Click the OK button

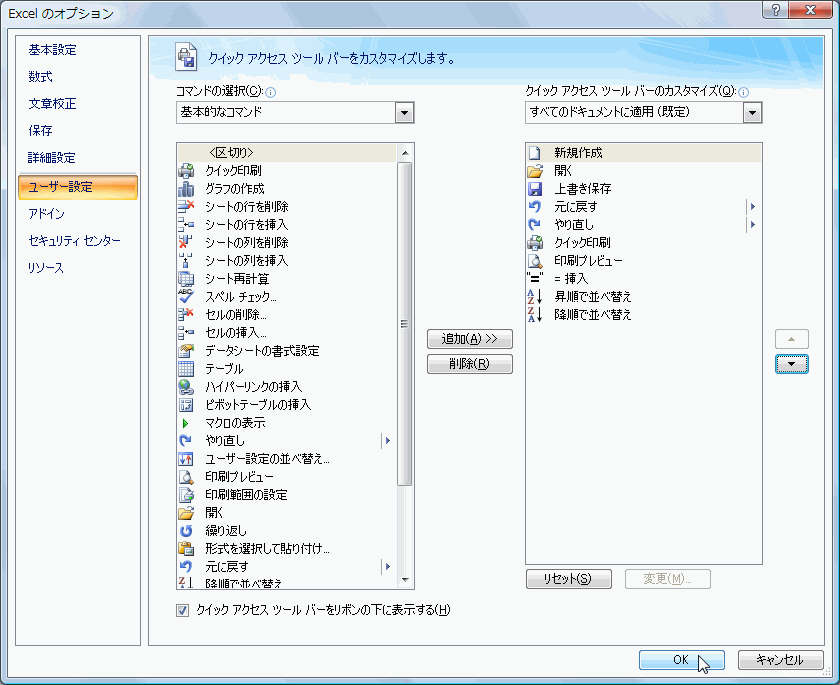coord(681,660)
